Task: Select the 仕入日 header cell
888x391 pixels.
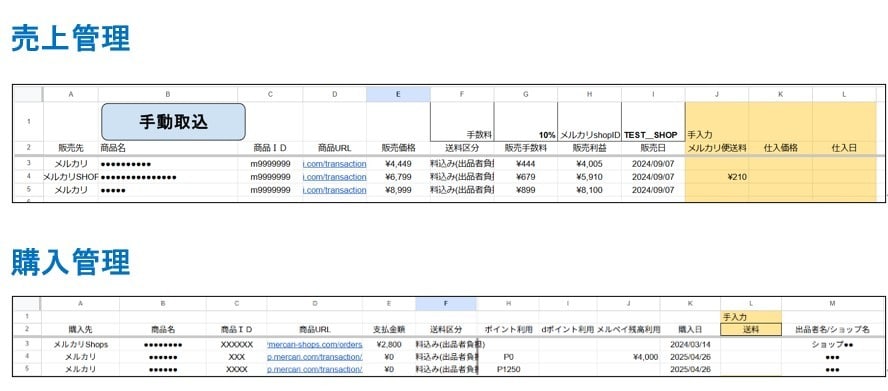Action: (844, 148)
